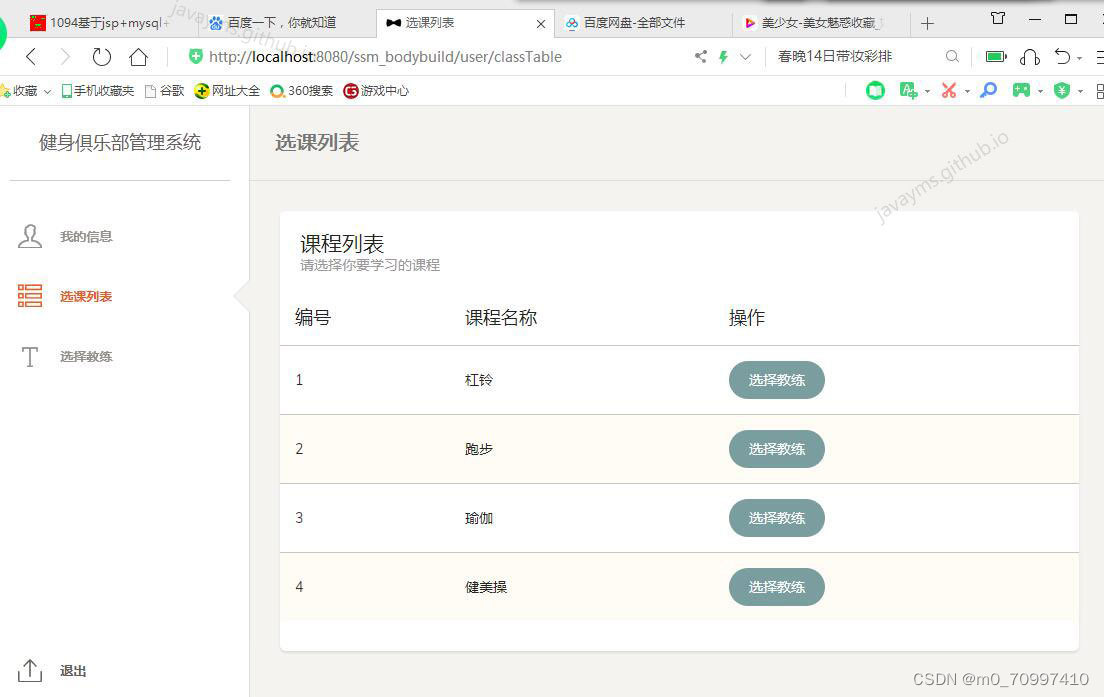Open 我的信息 in the sidebar
Viewport: 1104px width, 697px height.
[x=86, y=237]
